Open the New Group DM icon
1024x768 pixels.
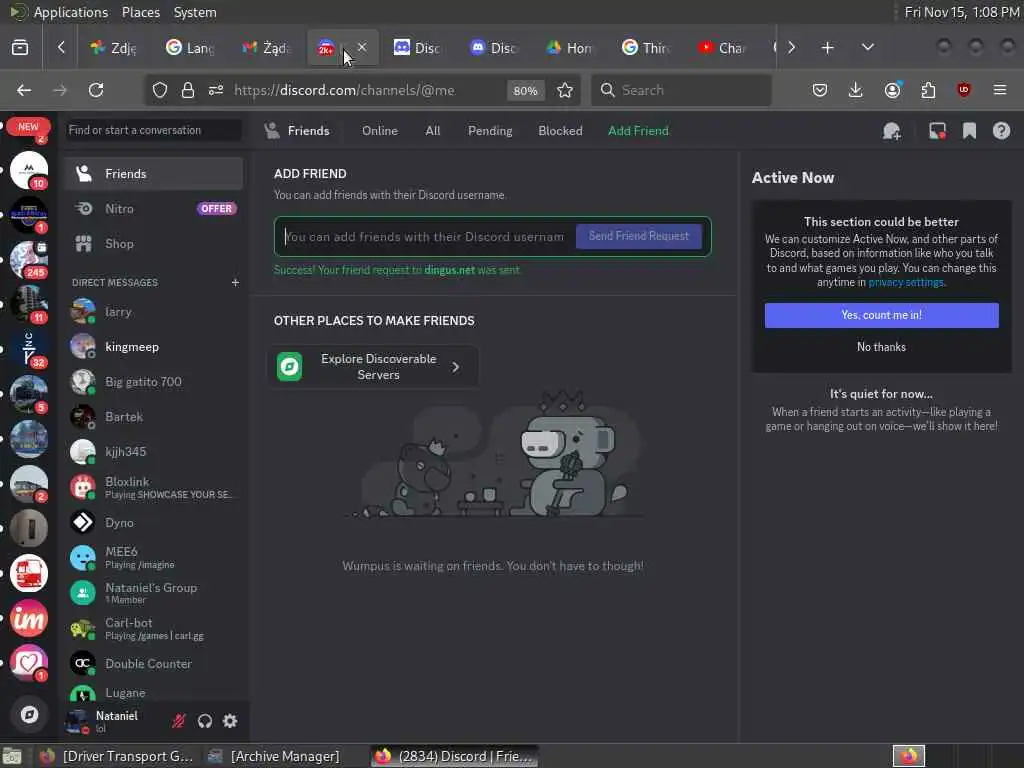coord(892,131)
